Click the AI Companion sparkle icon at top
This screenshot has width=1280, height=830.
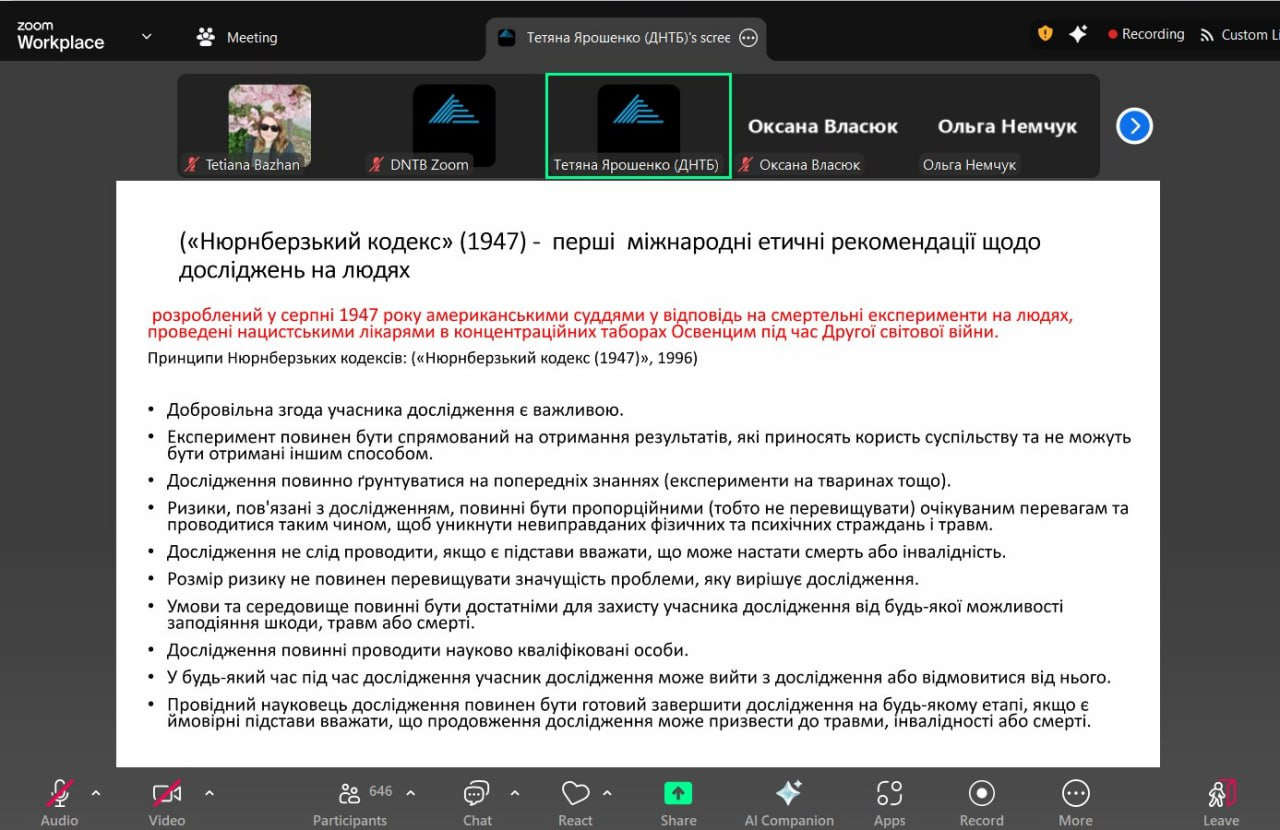coord(1078,34)
